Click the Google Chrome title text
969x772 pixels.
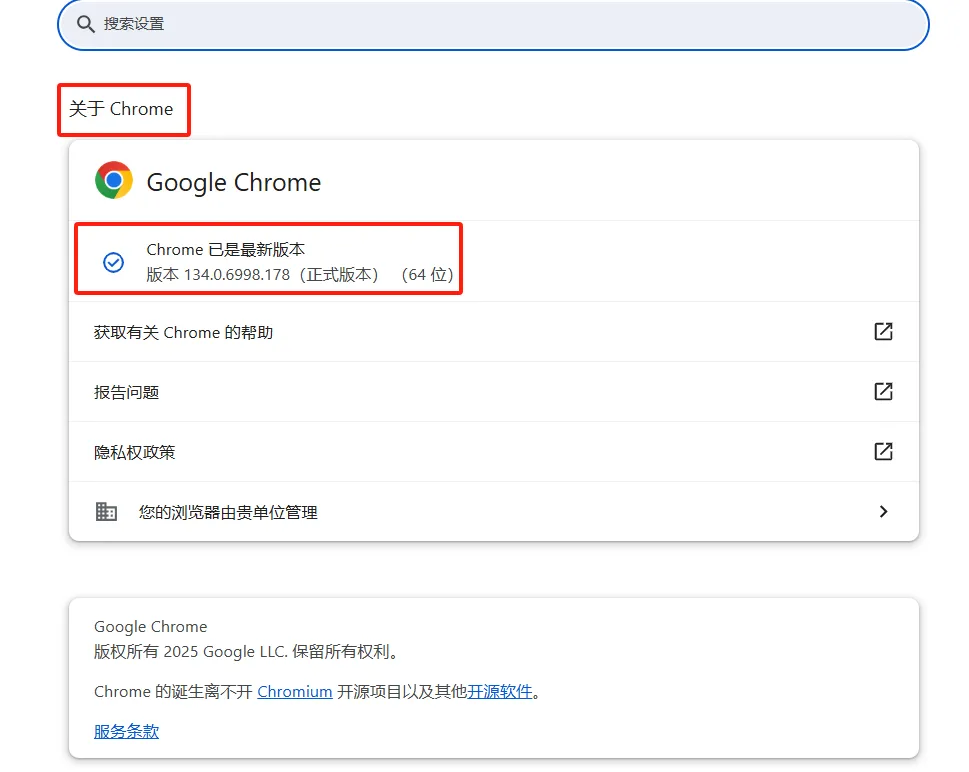point(234,182)
